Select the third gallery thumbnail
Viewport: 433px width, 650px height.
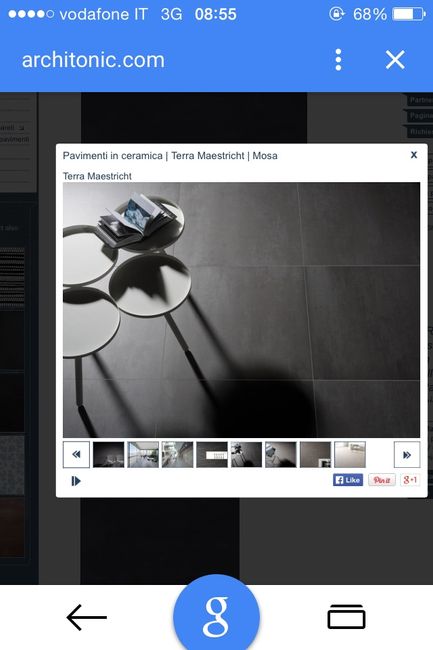[177, 454]
